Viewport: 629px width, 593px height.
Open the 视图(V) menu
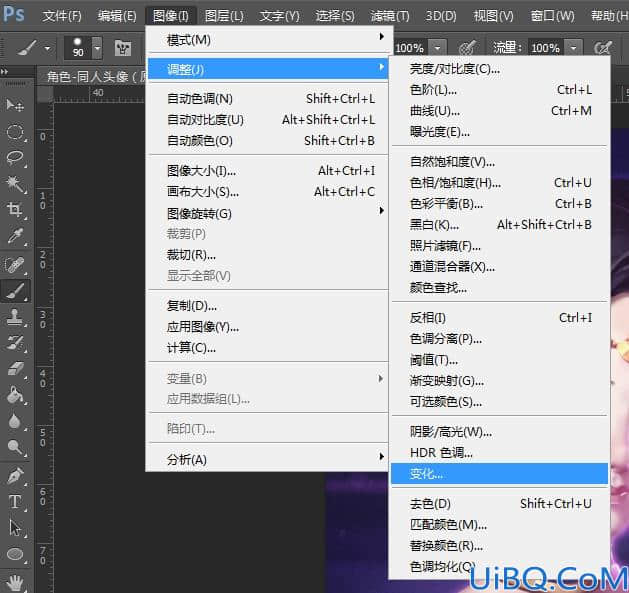(x=493, y=16)
